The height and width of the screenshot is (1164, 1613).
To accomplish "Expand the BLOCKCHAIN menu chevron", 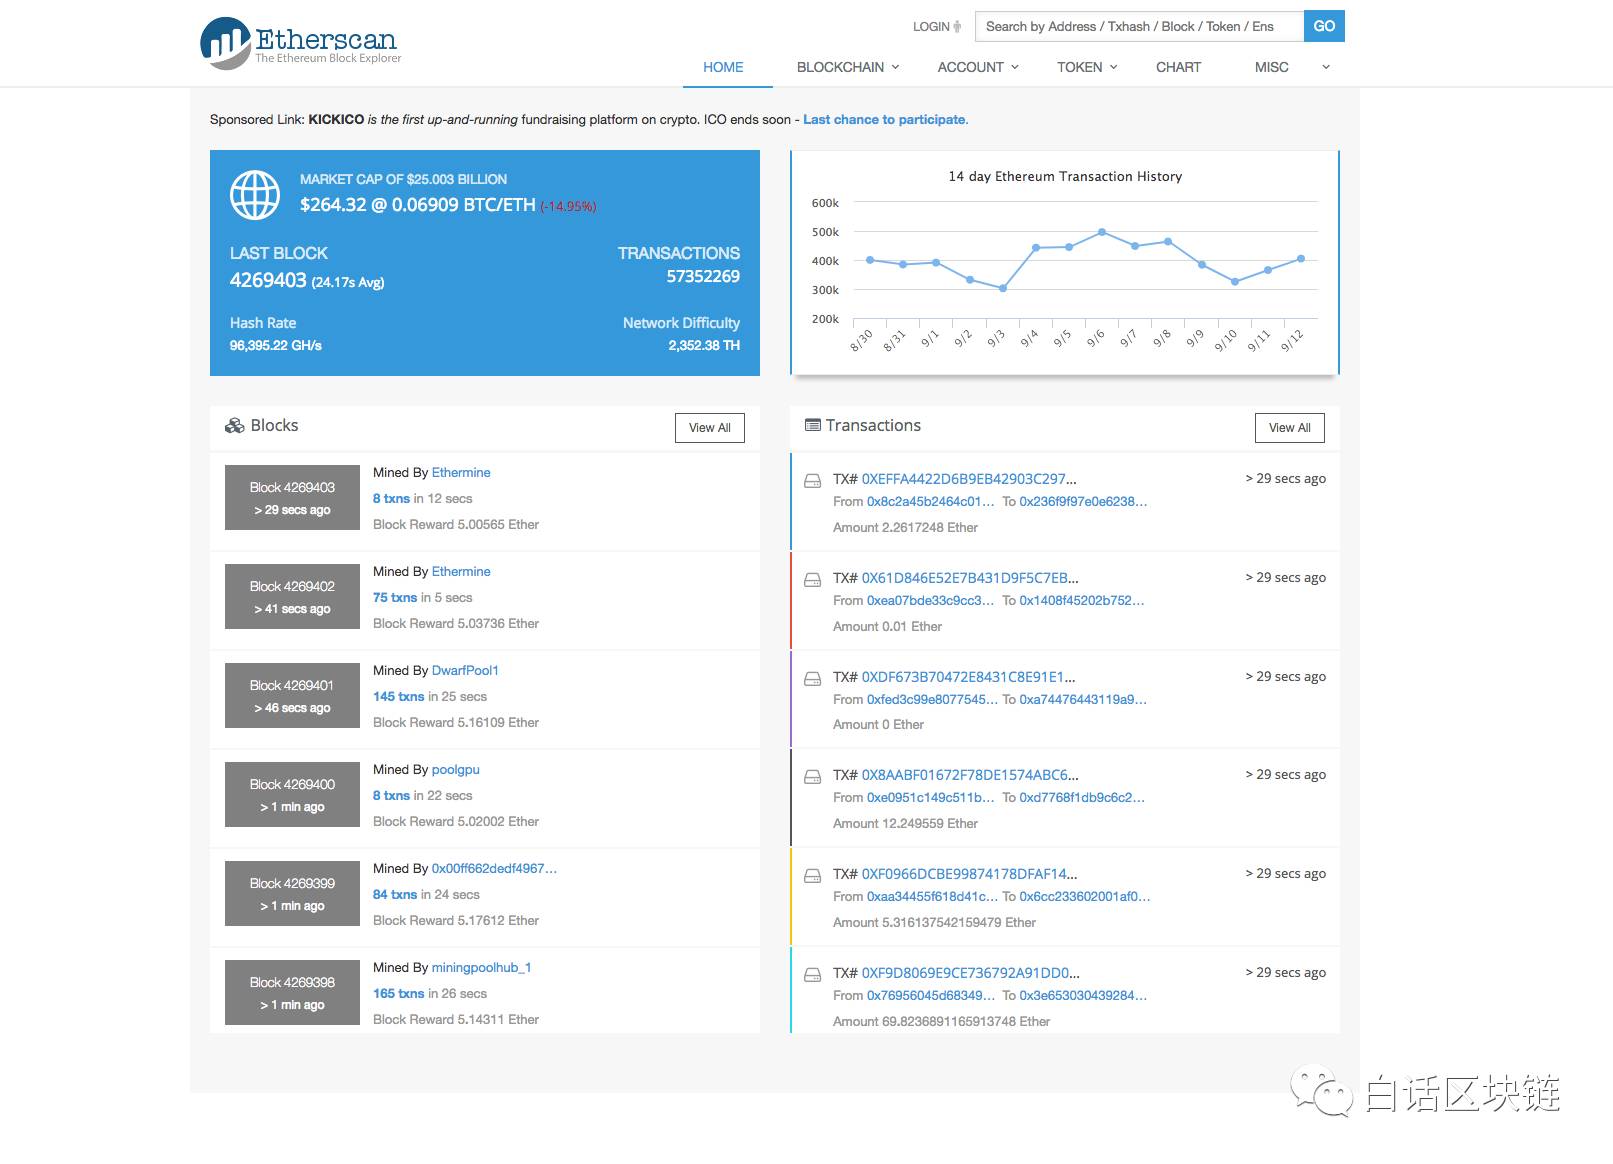I will click(x=896, y=67).
